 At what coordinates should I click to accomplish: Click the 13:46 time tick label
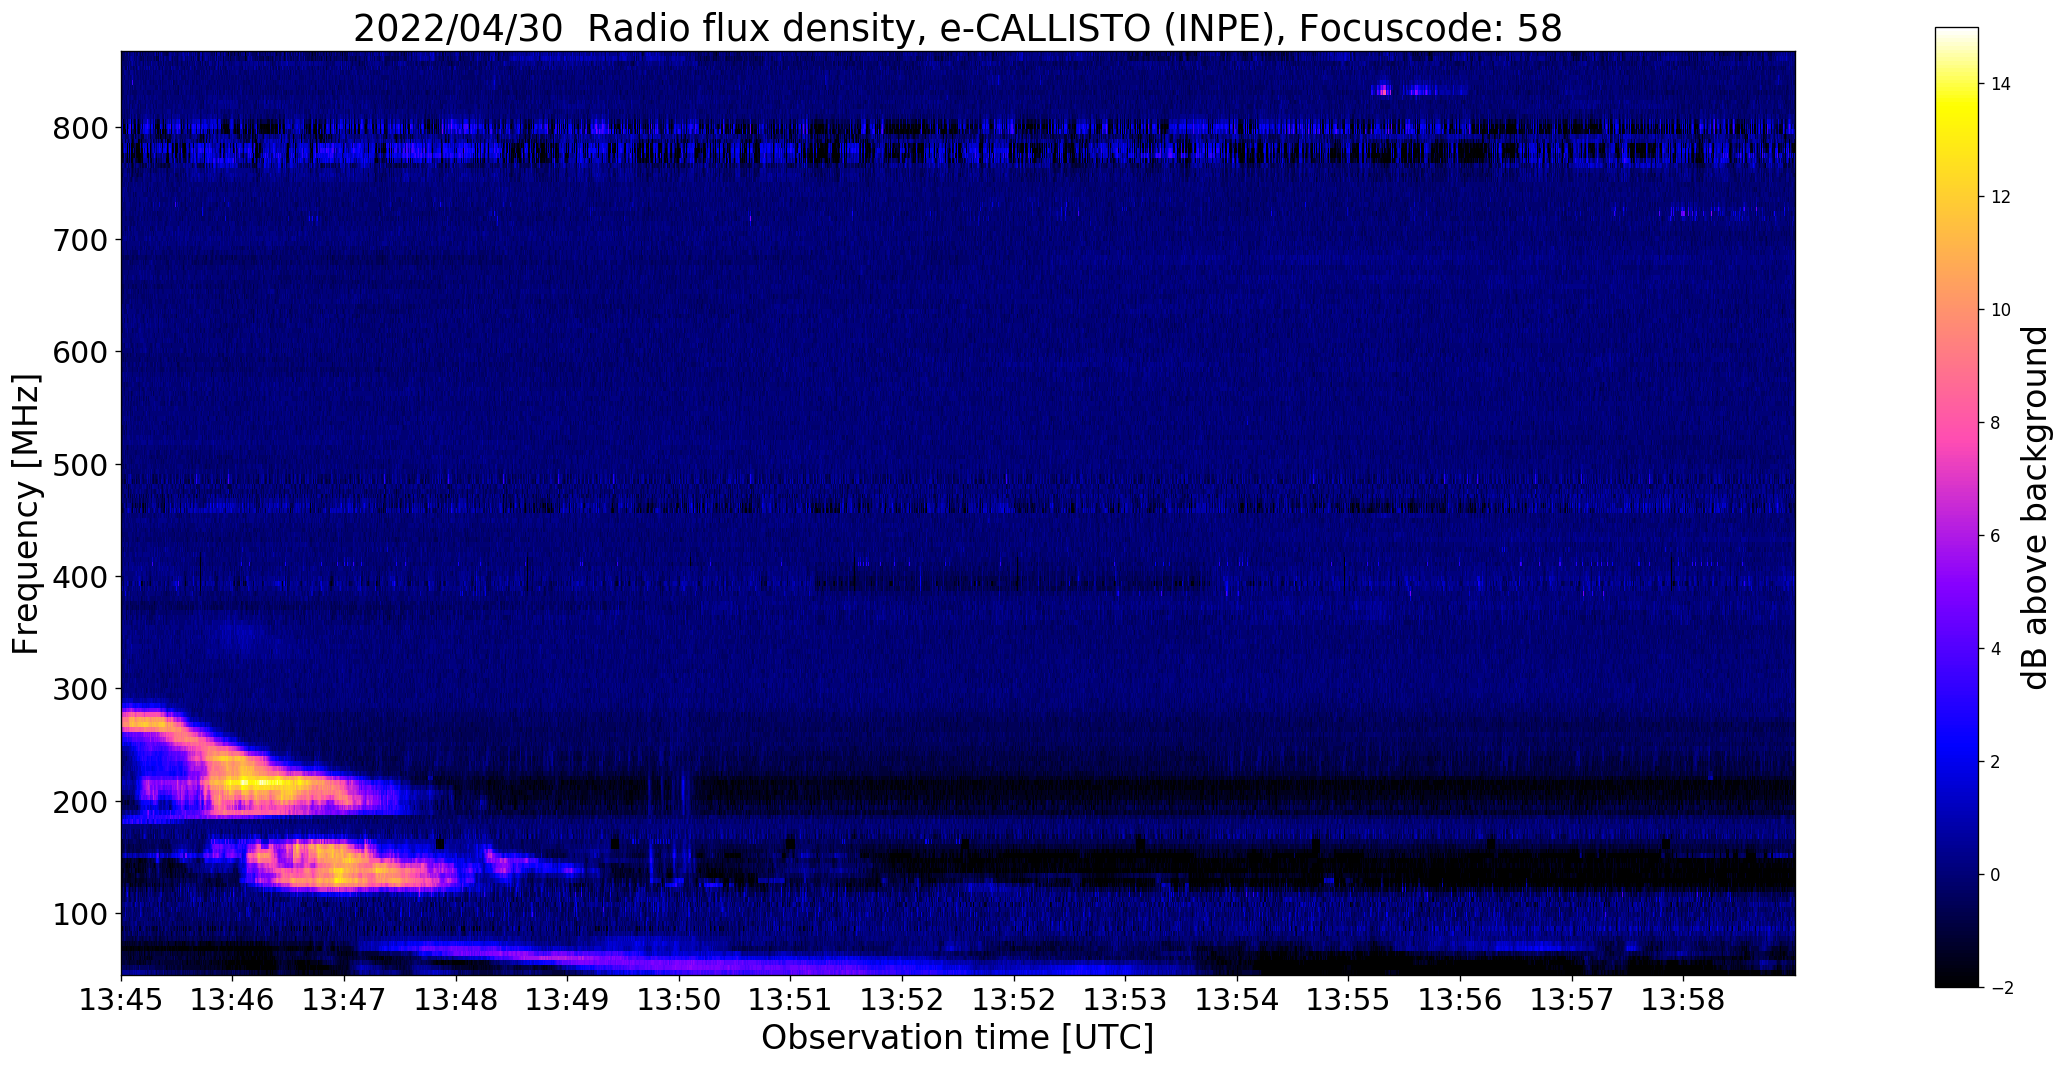click(x=233, y=1000)
